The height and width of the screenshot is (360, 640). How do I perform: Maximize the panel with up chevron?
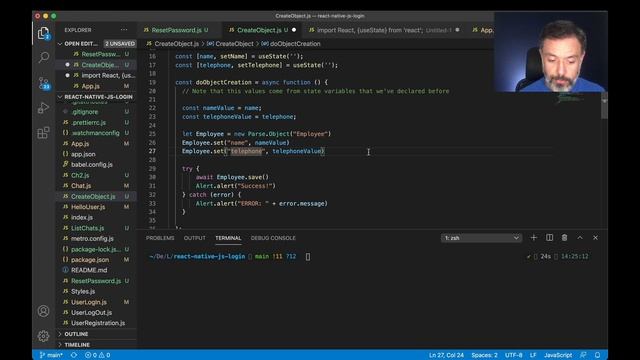580,238
